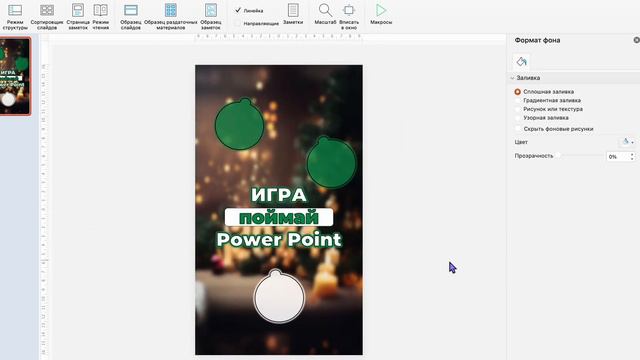Open the Цвет fill color dropdown
The width and height of the screenshot is (640, 360).
coord(628,142)
